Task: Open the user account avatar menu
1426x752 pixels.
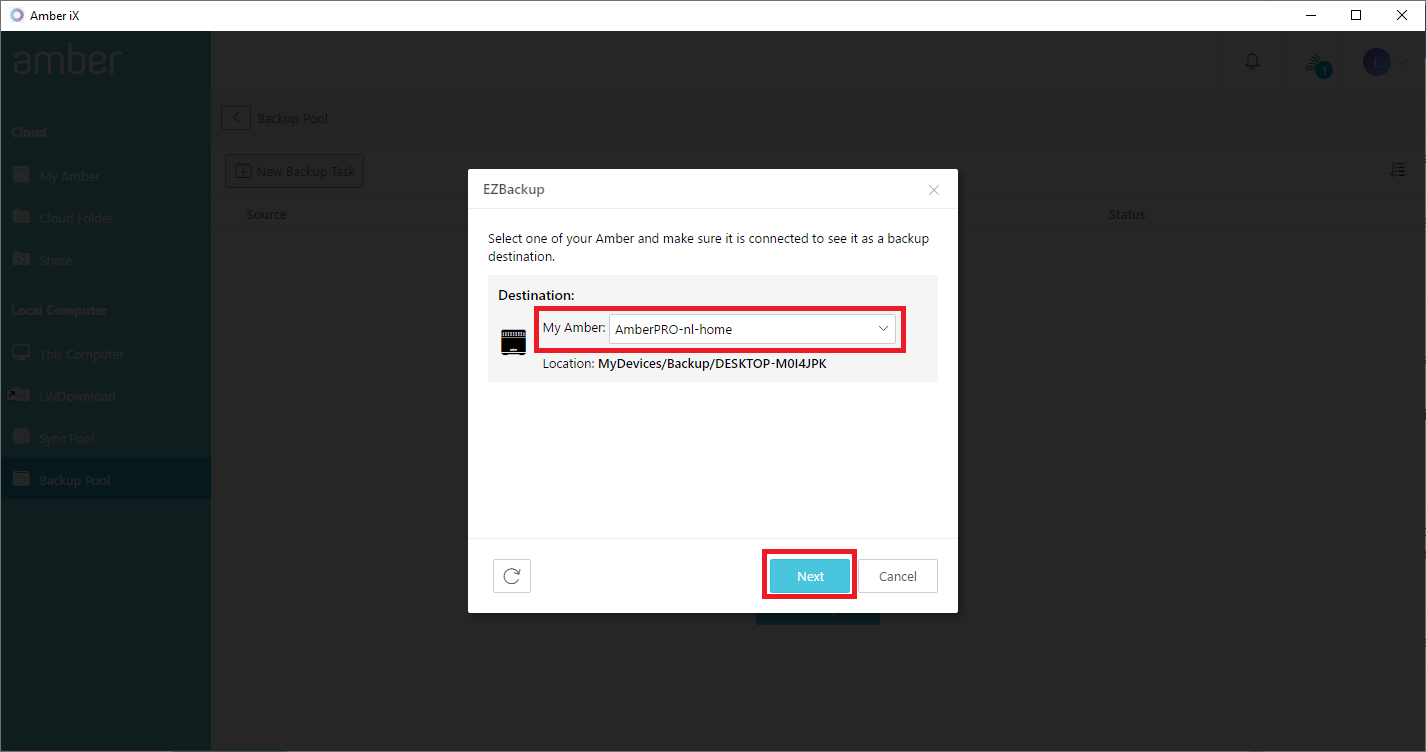Action: (x=1376, y=62)
